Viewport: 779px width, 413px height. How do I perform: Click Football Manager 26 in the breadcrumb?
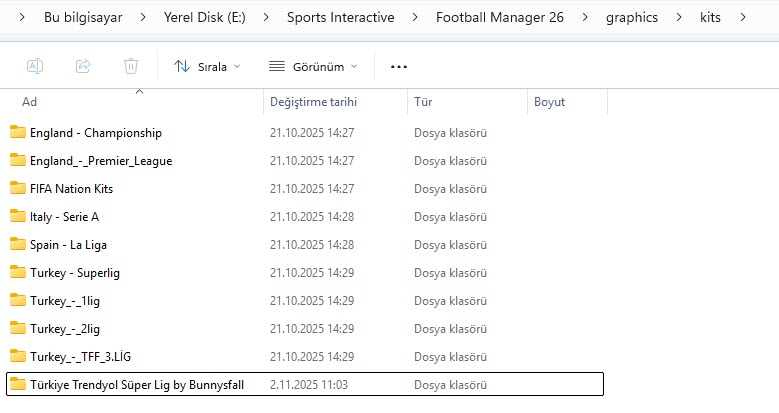501,17
